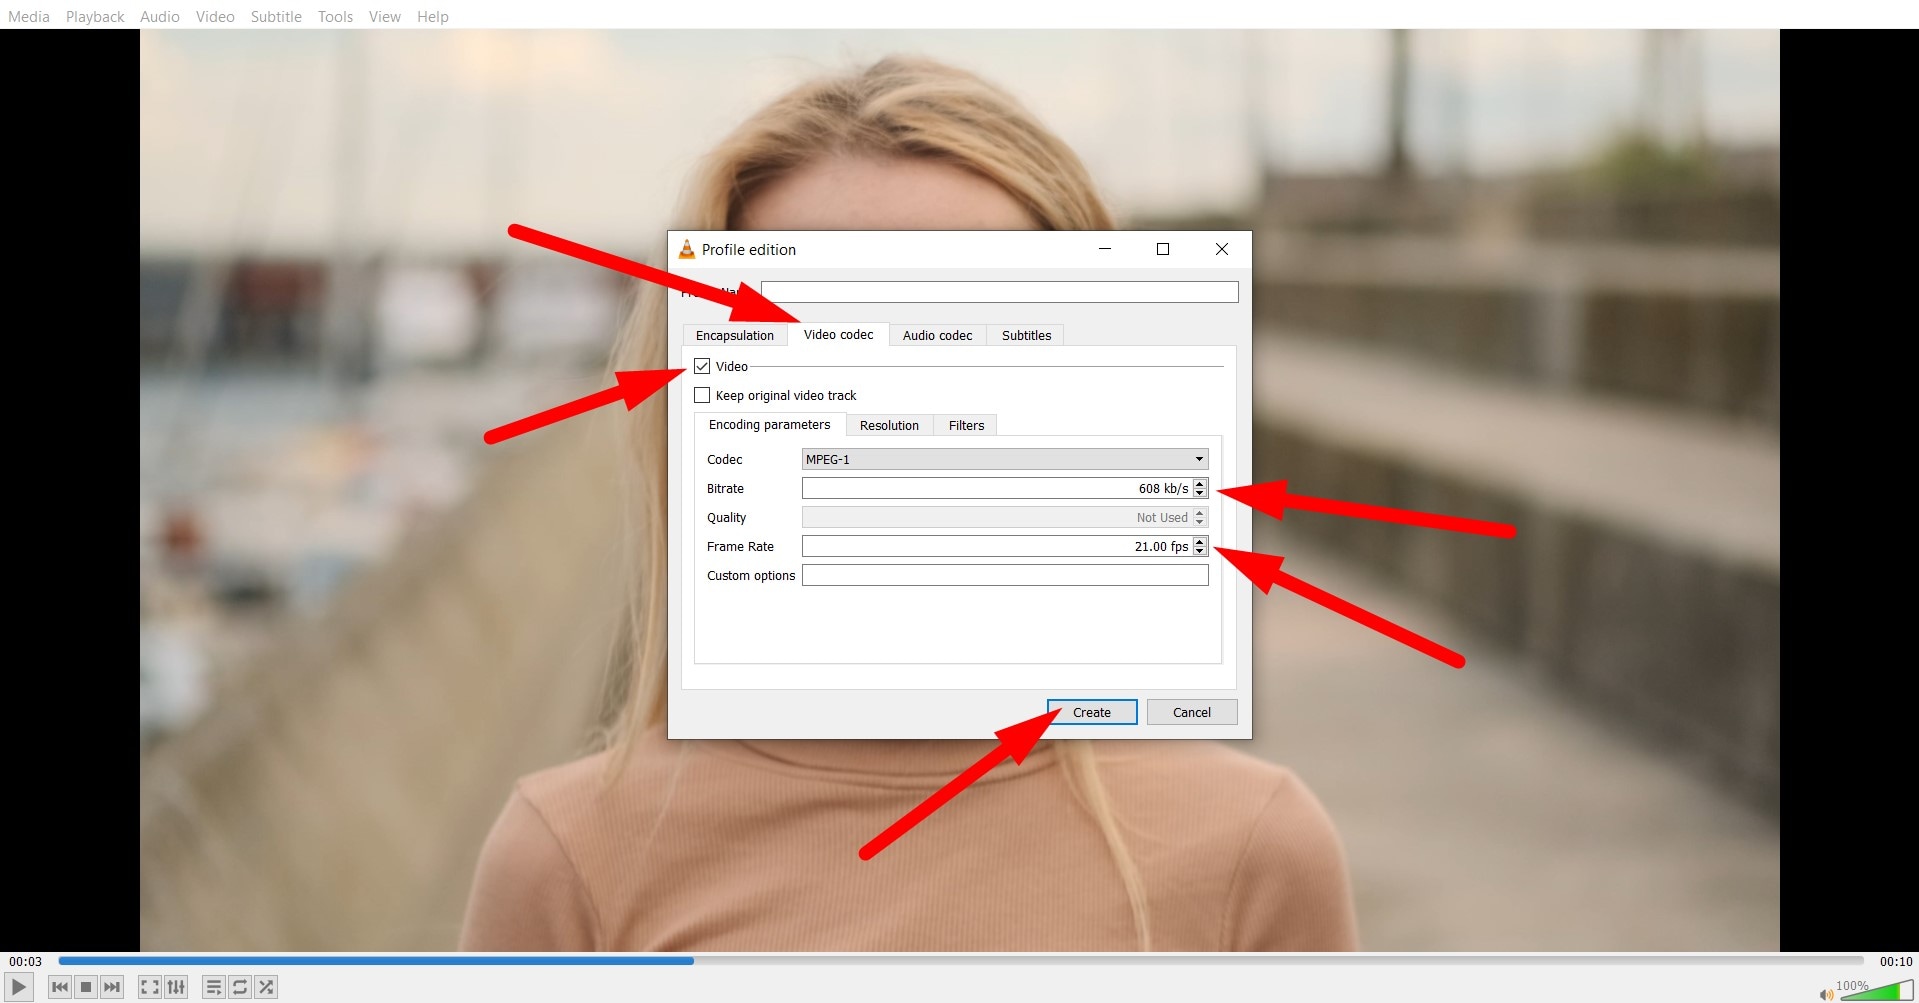1919x1003 pixels.
Task: Open the Tools menu
Action: pos(335,16)
